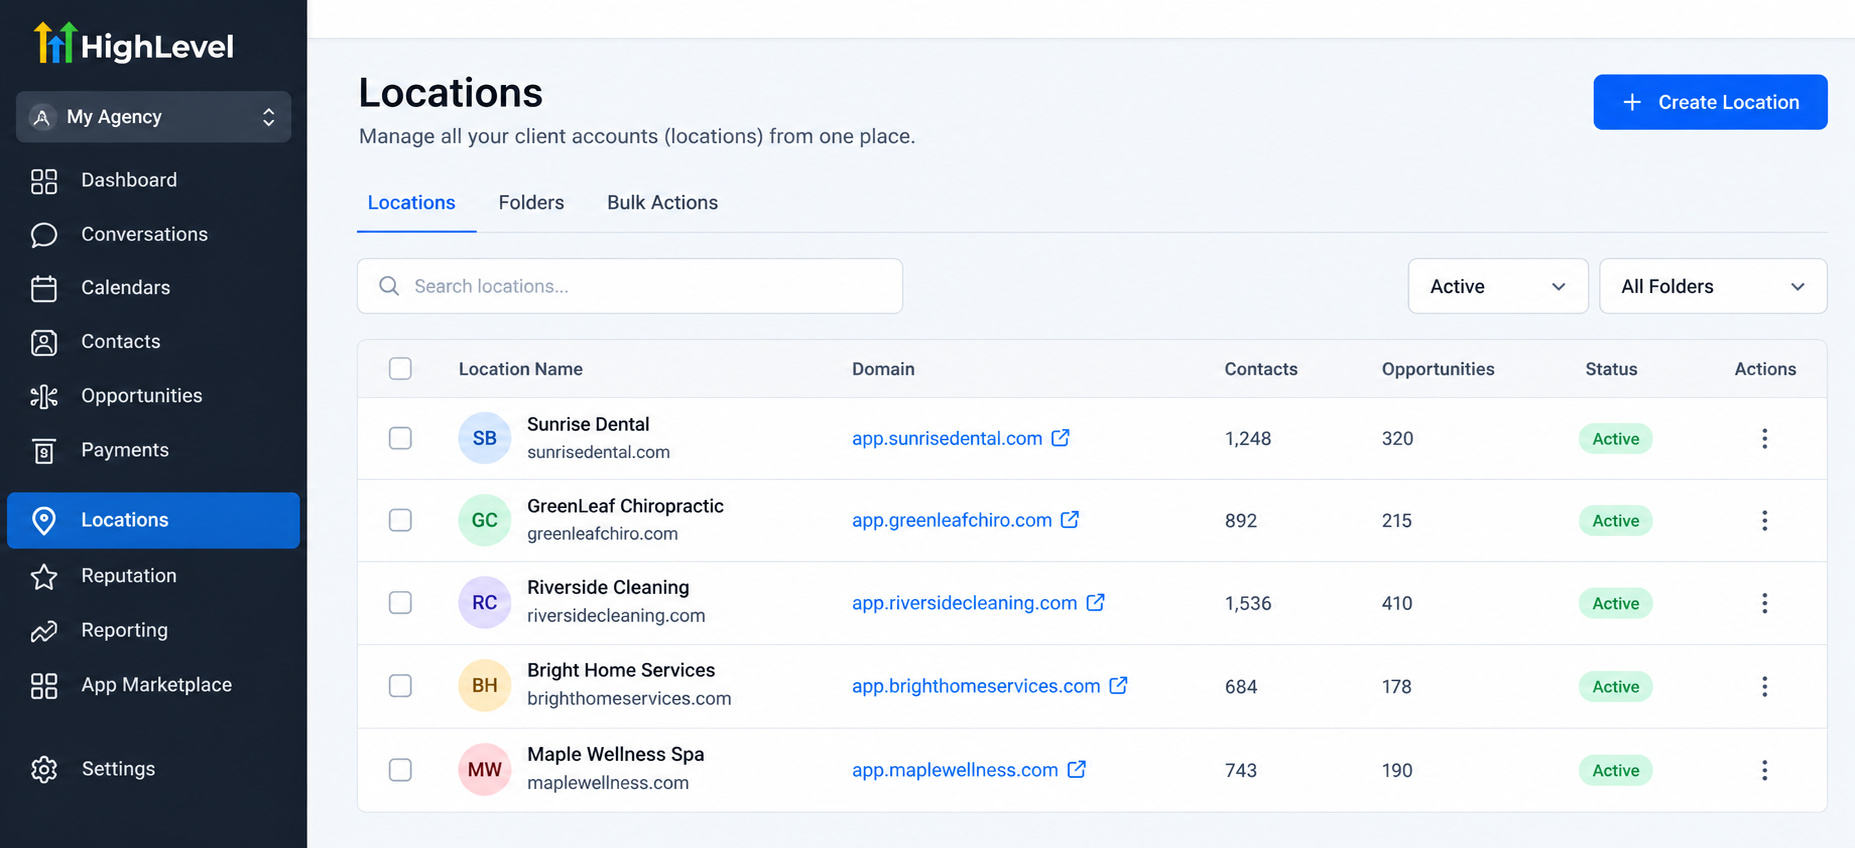Switch to the Folders tab

[531, 203]
